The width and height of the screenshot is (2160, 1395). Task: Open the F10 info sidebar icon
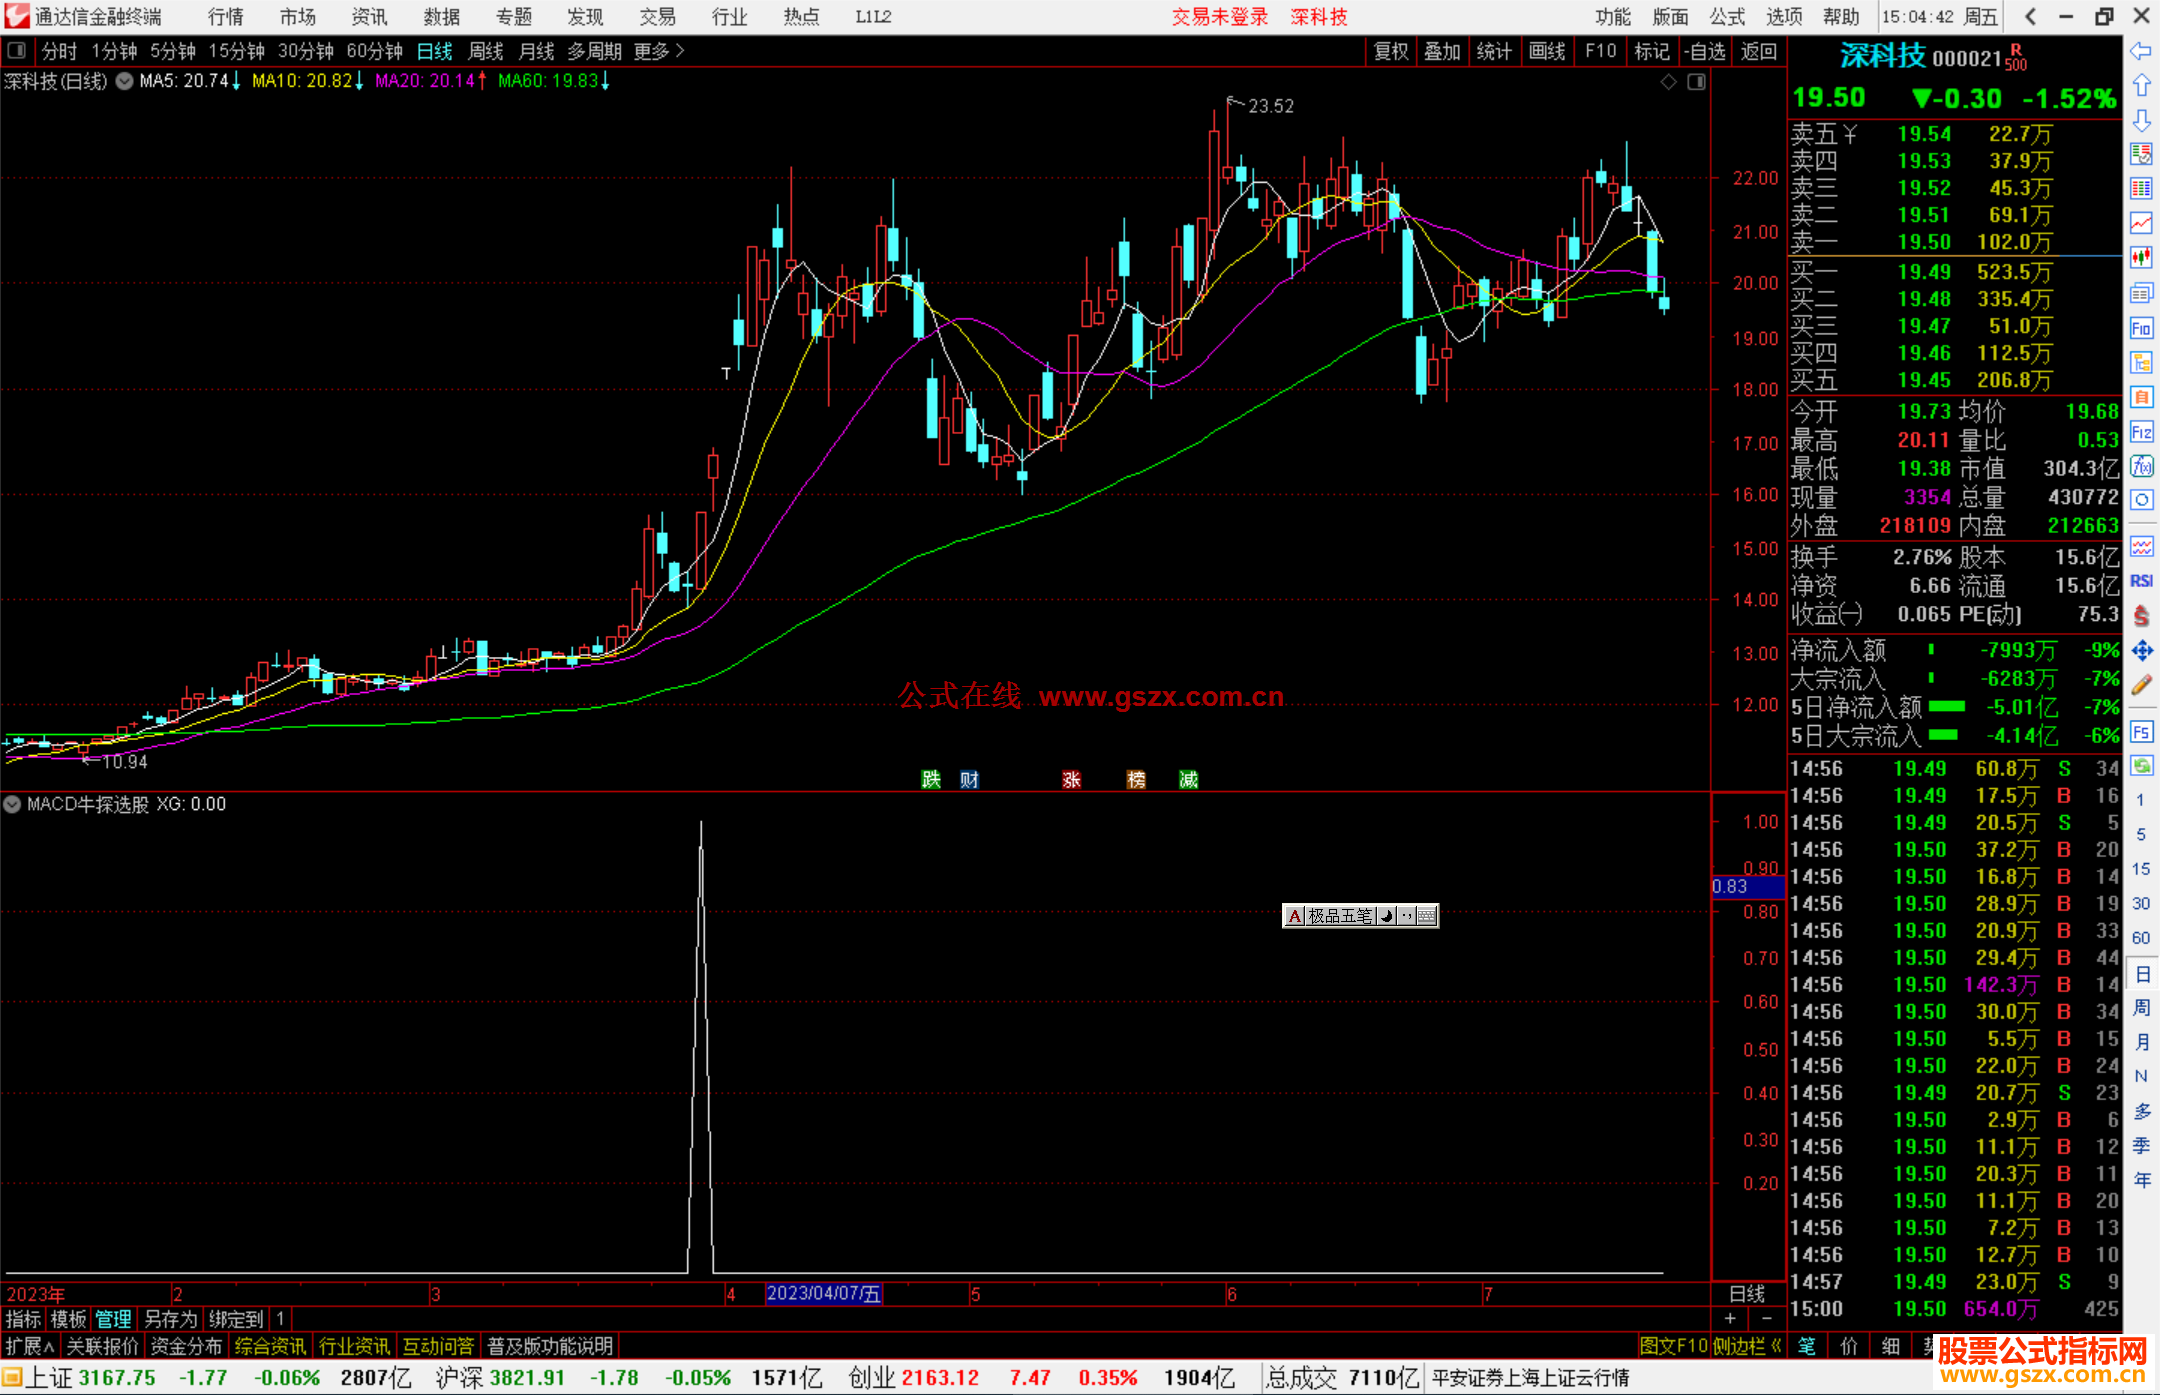click(2141, 329)
